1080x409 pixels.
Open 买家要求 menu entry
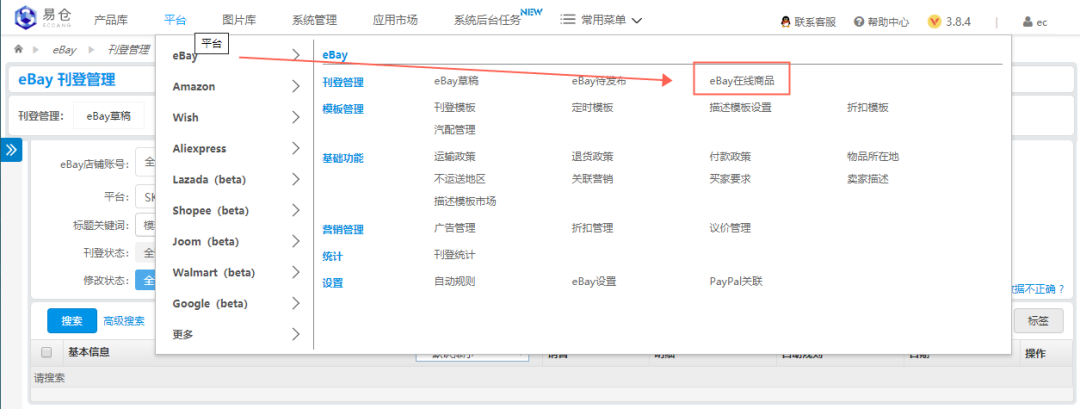(730, 179)
